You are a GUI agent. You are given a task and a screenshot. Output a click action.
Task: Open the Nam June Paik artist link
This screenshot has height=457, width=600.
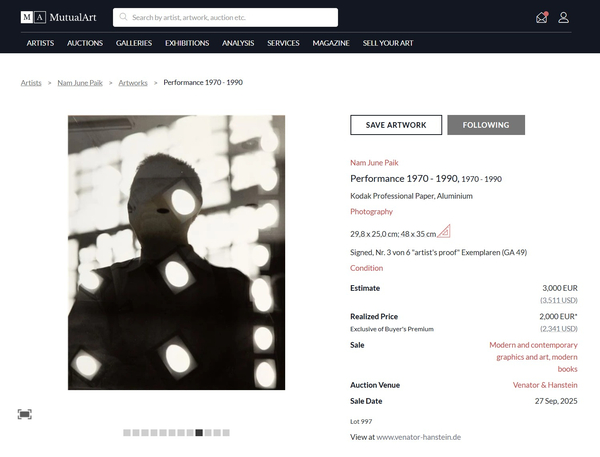(x=374, y=162)
